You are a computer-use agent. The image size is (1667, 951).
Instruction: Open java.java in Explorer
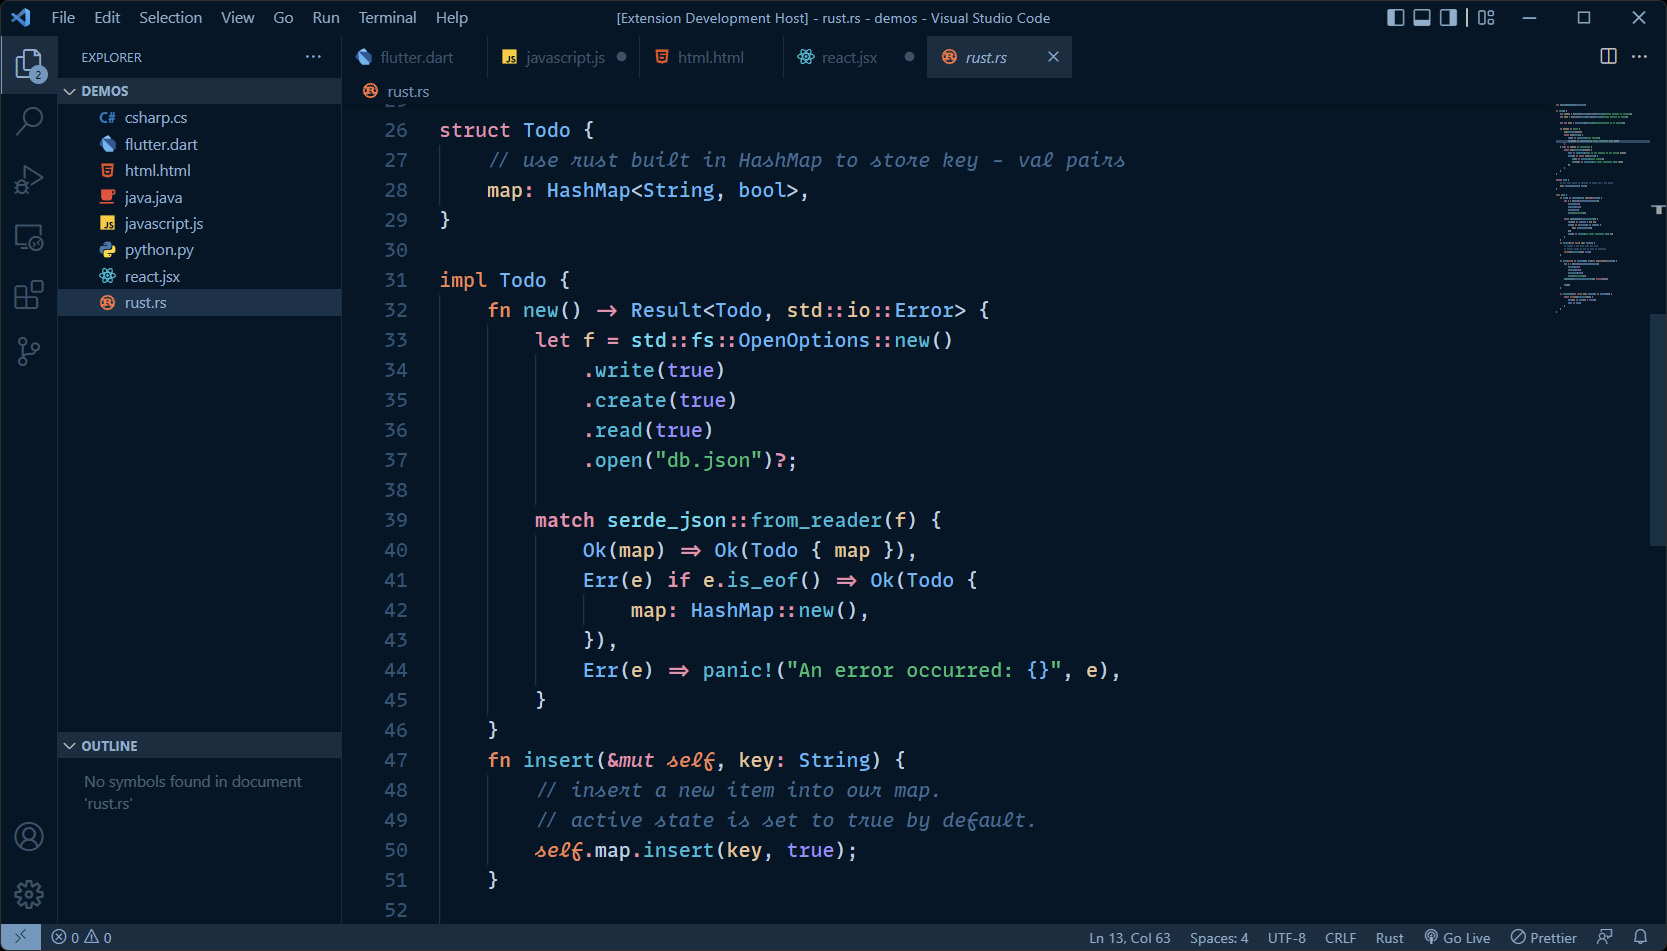pos(200,197)
